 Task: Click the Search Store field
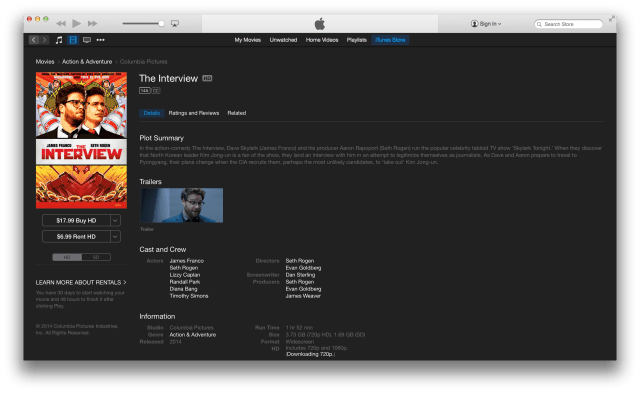click(x=568, y=24)
